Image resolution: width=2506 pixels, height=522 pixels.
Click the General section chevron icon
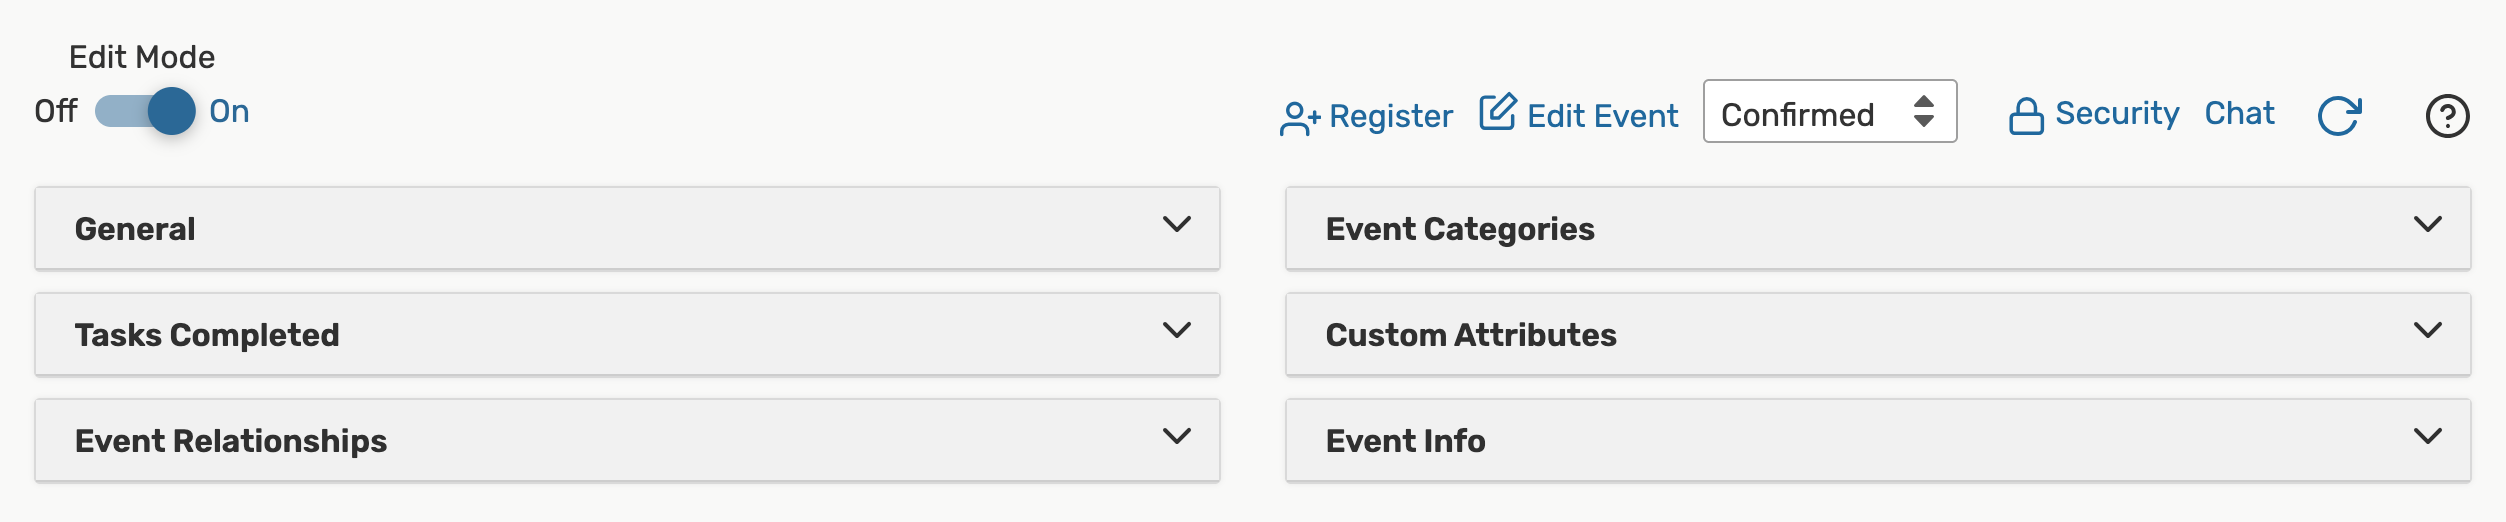tap(1177, 224)
